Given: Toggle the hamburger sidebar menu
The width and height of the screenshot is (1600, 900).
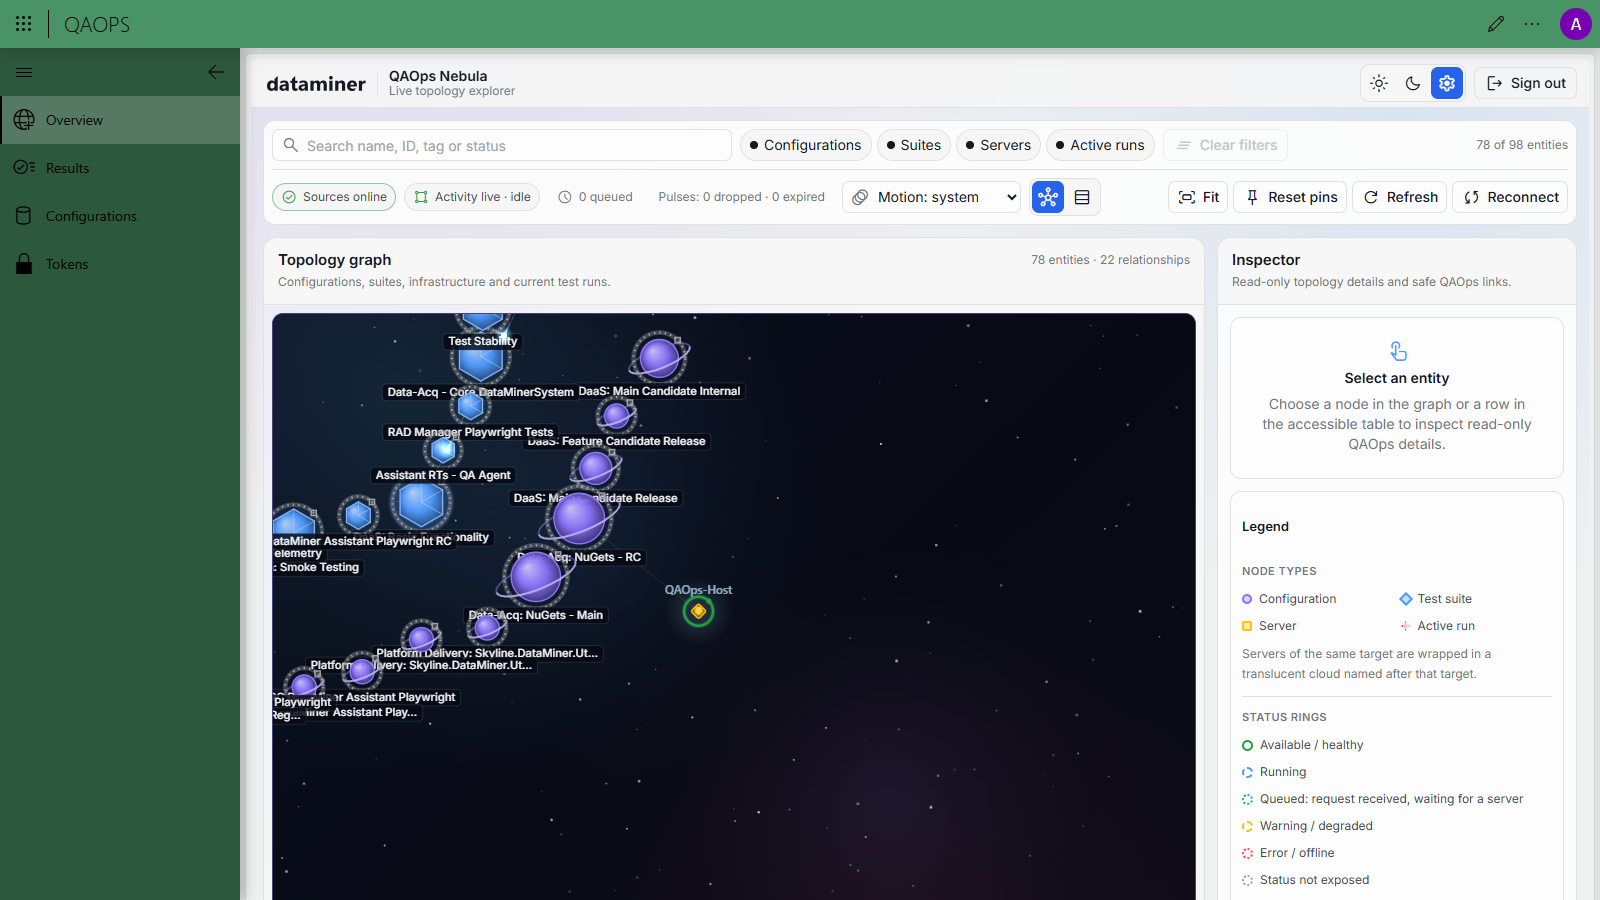Looking at the screenshot, I should pos(24,72).
